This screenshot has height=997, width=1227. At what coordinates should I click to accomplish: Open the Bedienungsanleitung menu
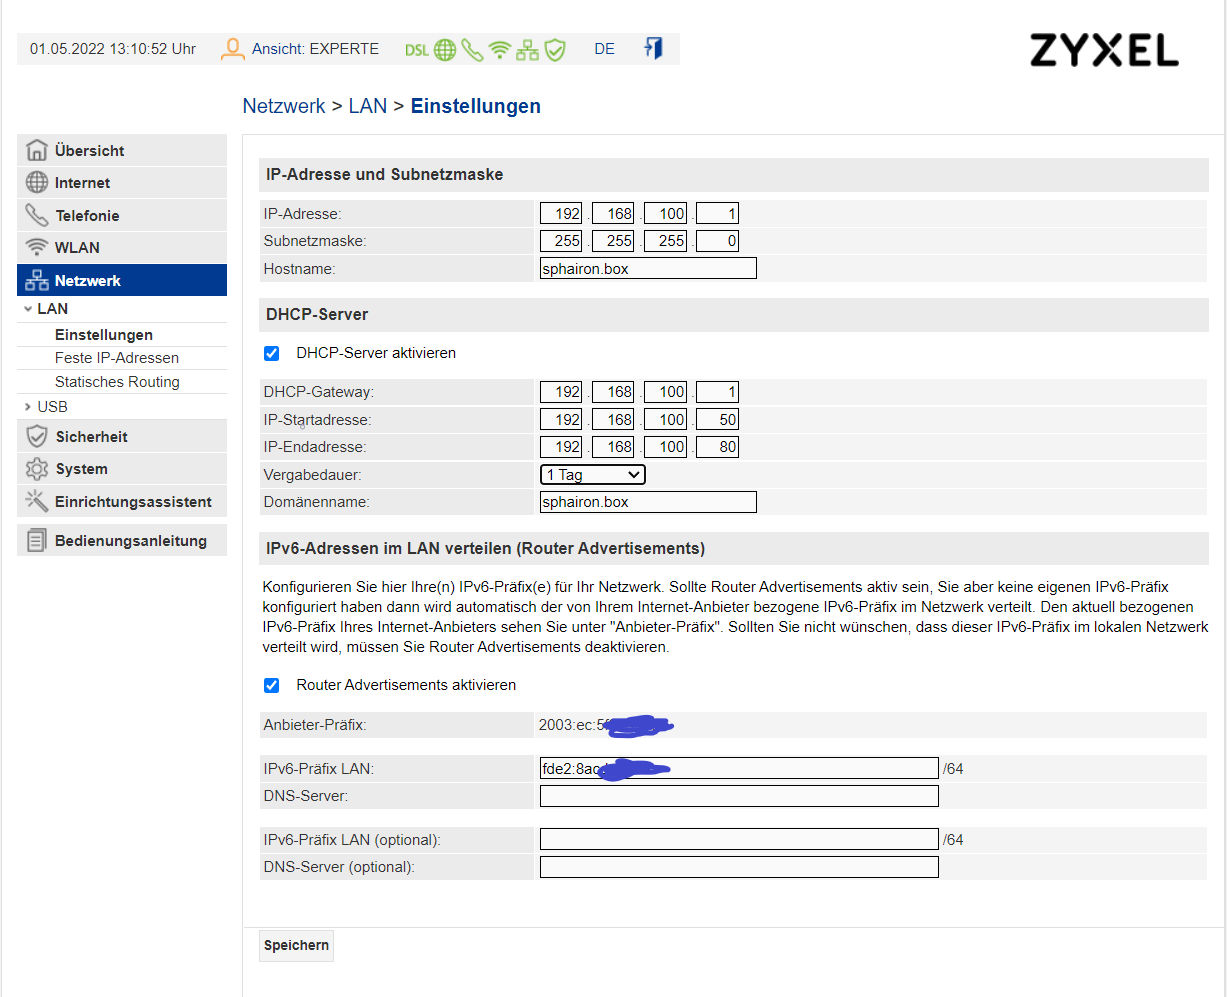coord(122,540)
